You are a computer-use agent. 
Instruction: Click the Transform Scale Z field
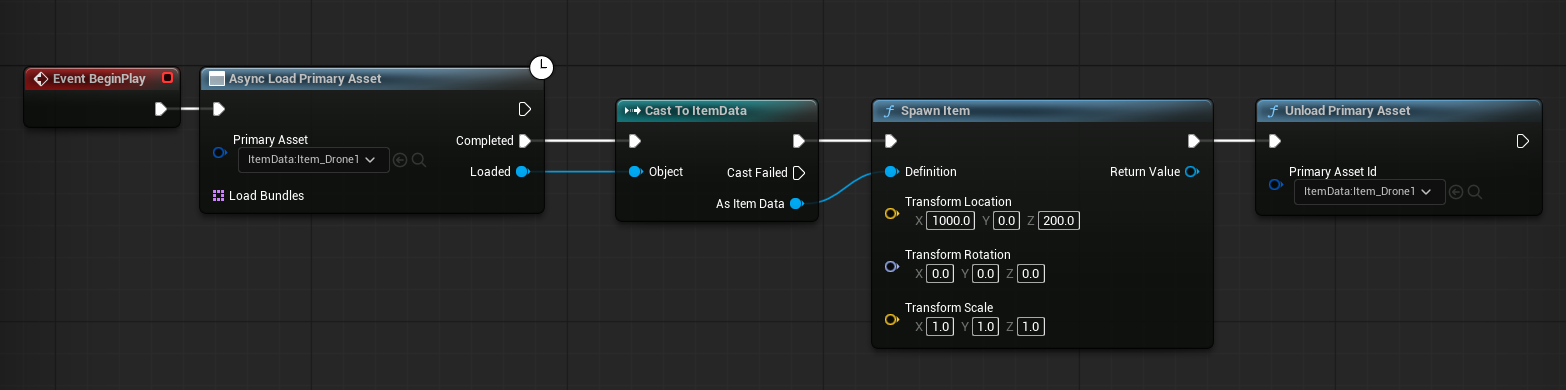coord(1032,327)
